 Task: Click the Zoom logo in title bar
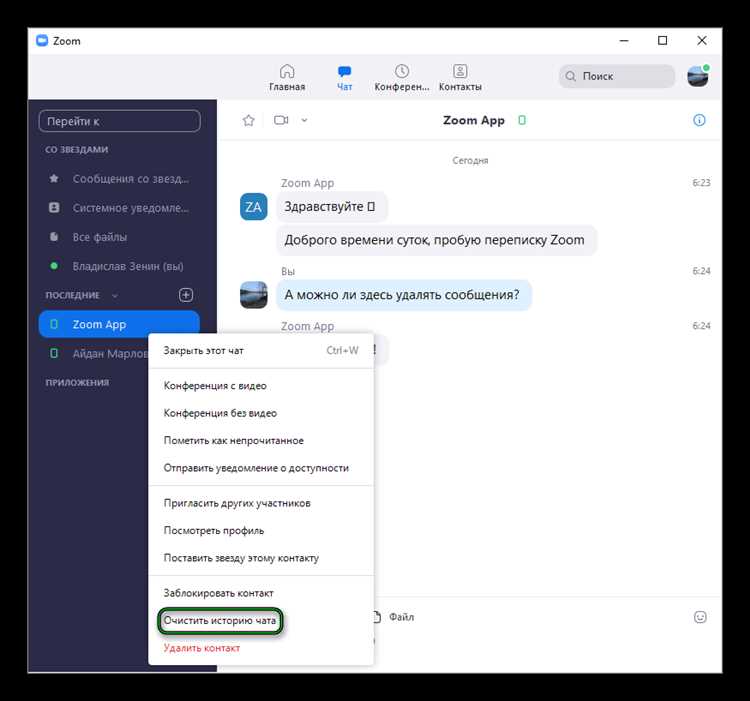42,41
